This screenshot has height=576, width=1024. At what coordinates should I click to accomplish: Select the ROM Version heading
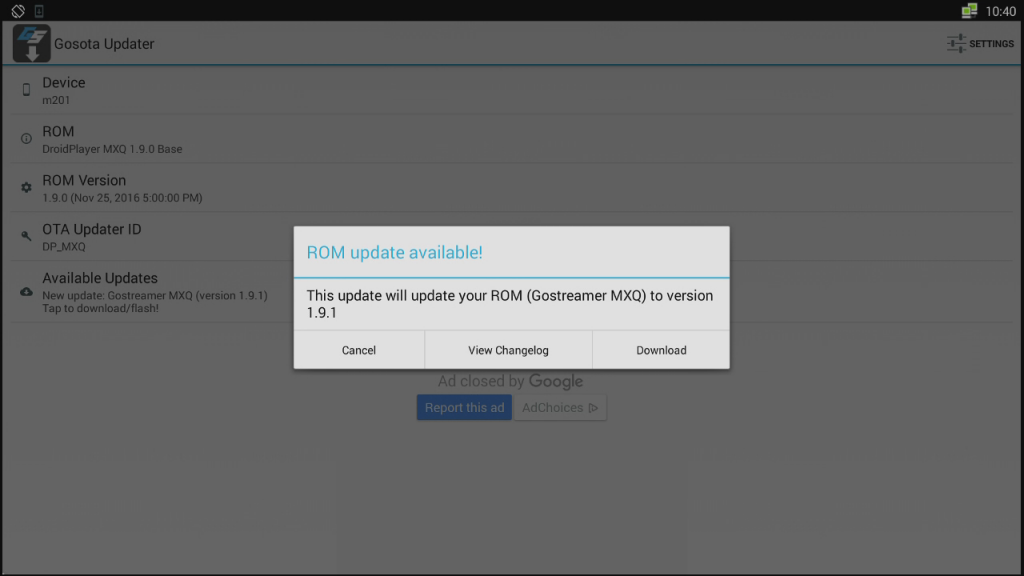84,180
